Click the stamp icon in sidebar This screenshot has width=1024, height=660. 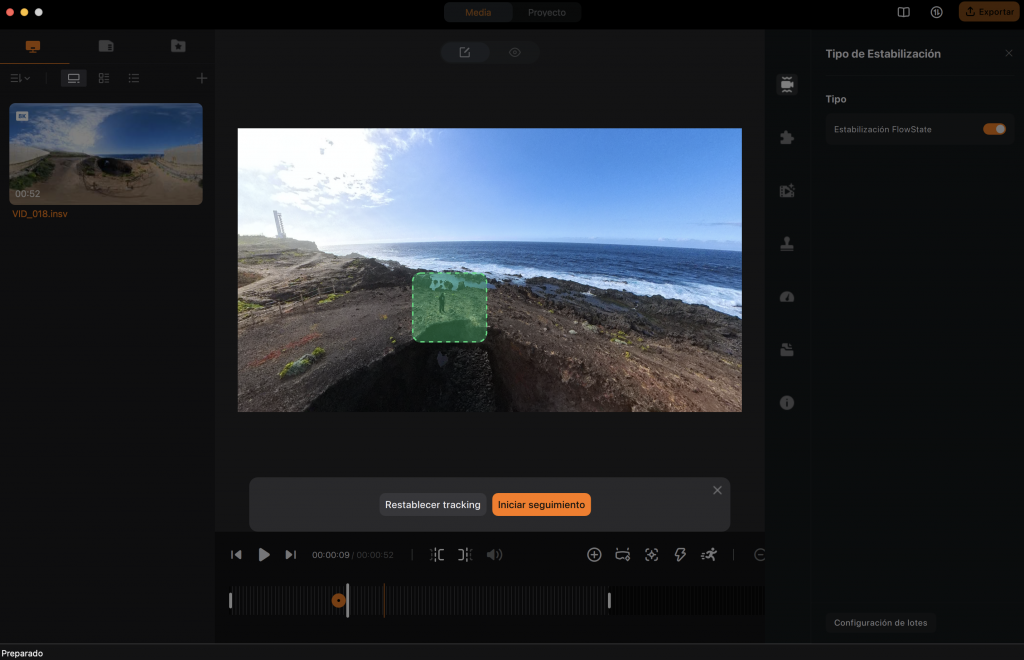[x=787, y=244]
